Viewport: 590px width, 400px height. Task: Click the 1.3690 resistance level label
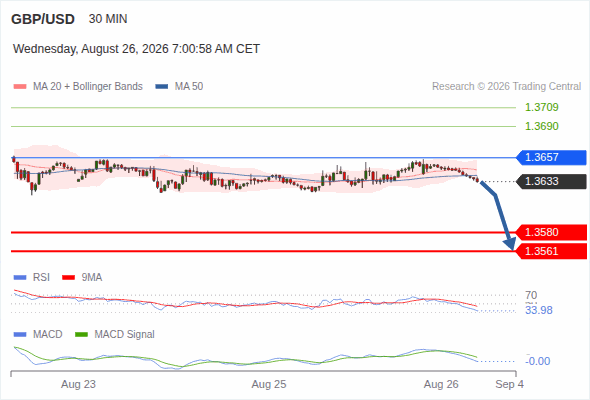coord(541,126)
